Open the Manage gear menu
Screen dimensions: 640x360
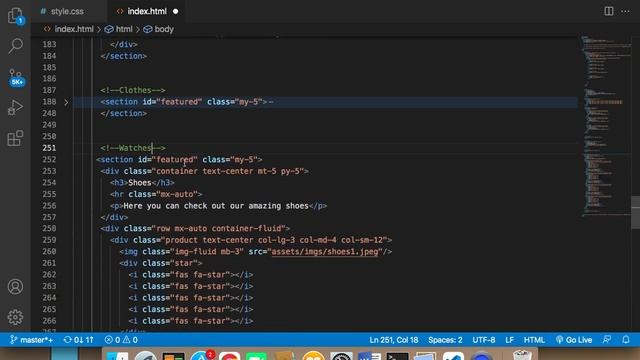tap(16, 317)
